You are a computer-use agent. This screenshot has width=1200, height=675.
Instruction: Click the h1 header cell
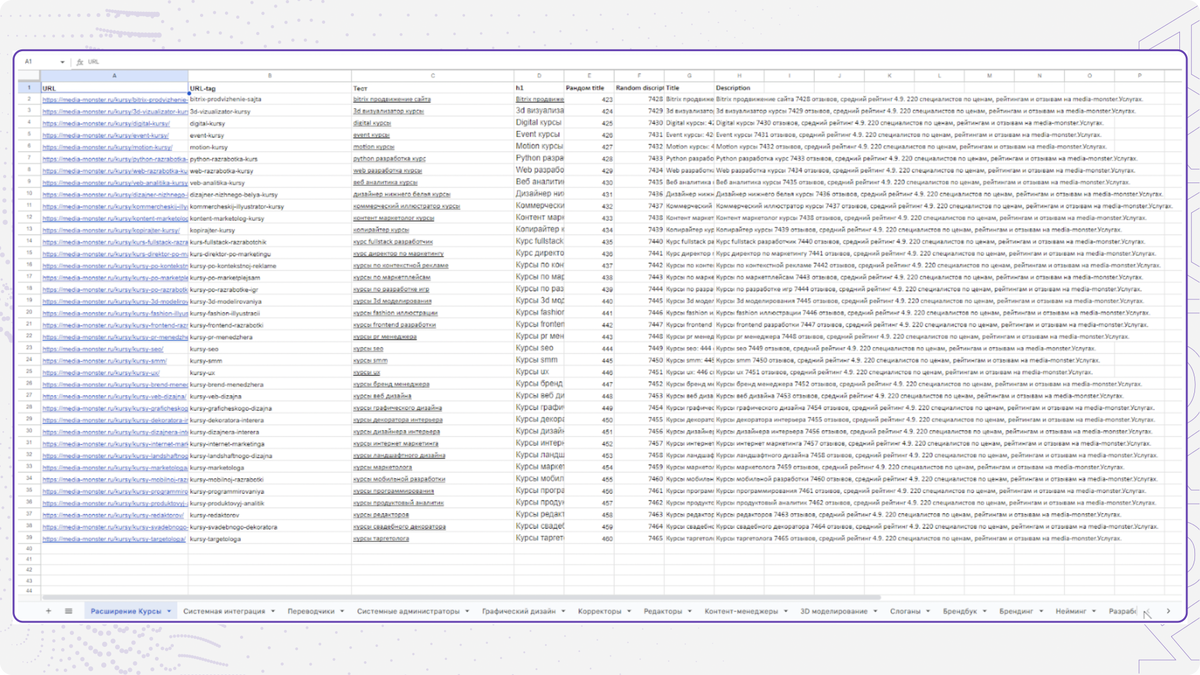539,88
